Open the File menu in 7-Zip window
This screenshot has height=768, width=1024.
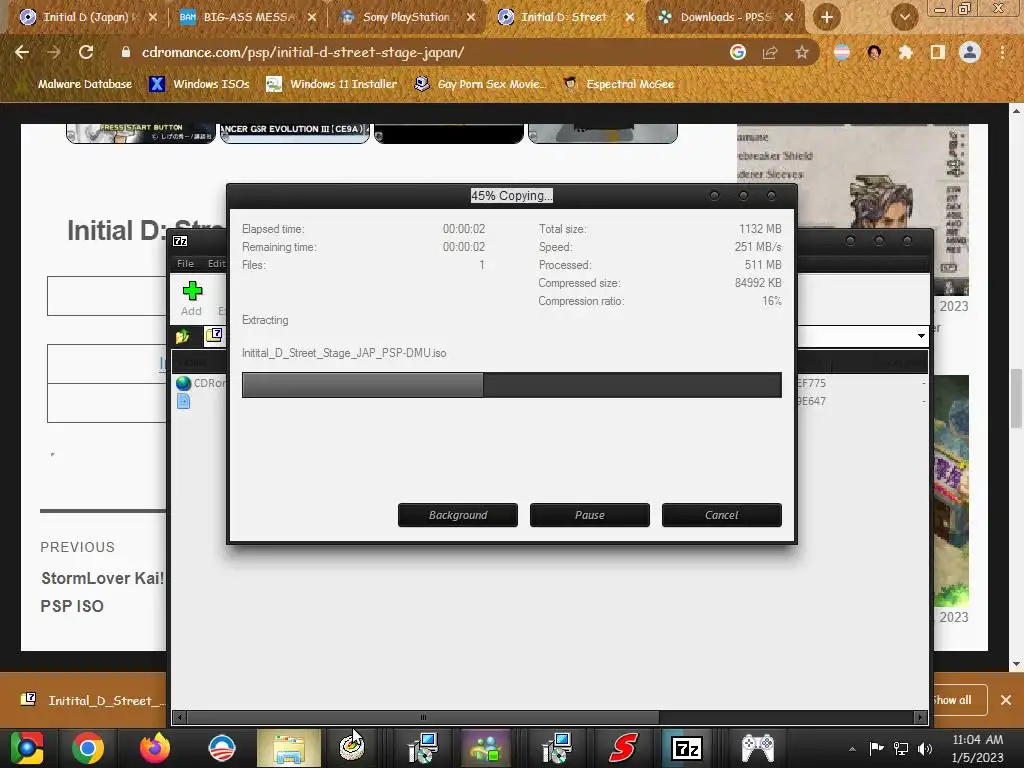[185, 263]
